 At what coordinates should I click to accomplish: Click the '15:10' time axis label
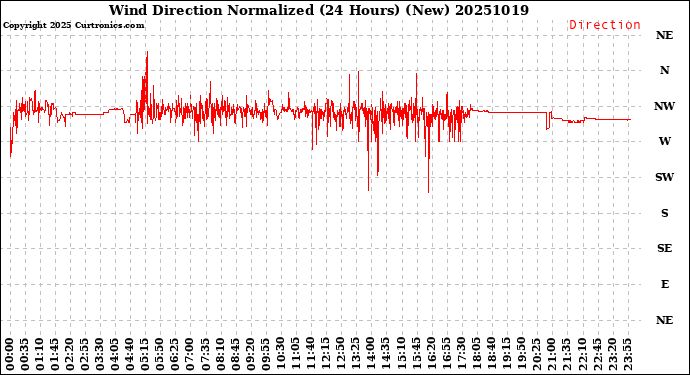click(401, 355)
